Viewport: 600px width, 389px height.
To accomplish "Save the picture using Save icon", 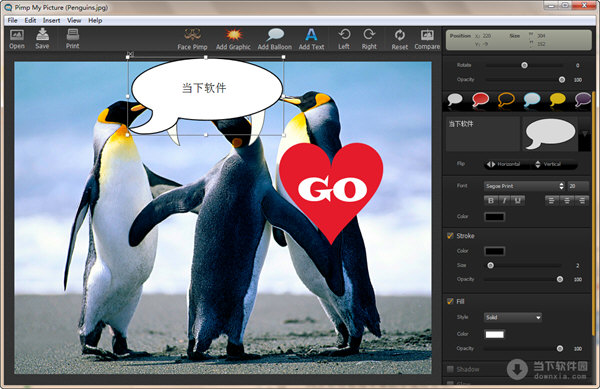I will (x=42, y=39).
